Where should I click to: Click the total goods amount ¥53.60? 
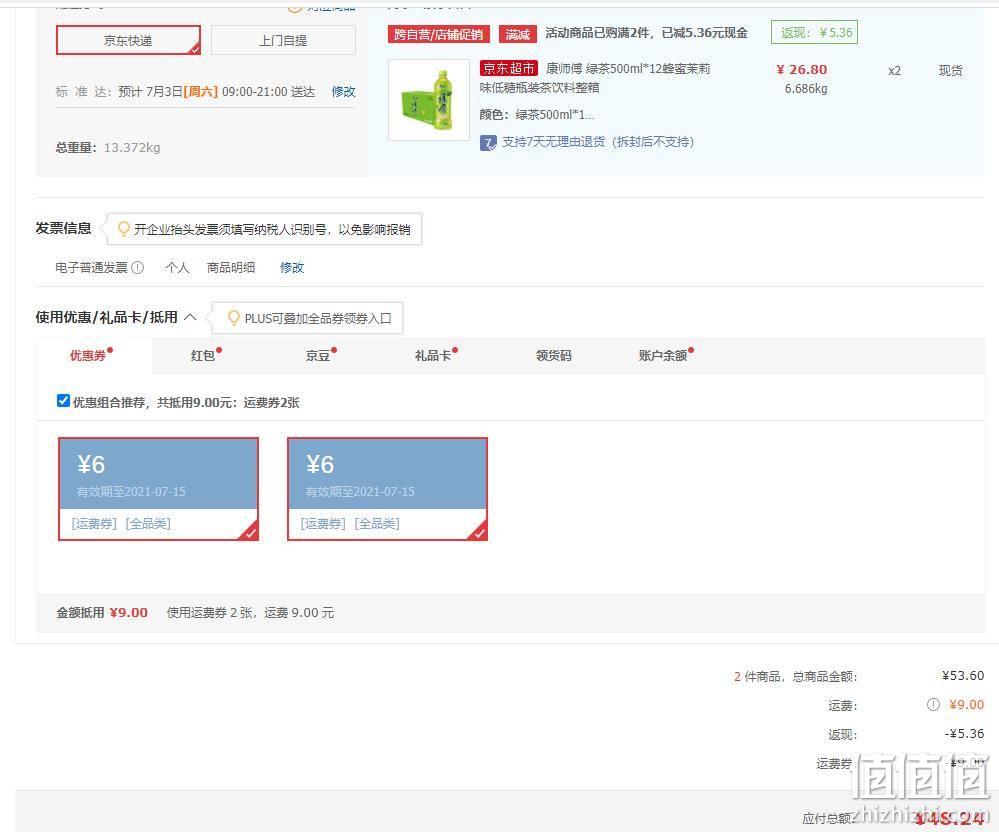tap(963, 676)
